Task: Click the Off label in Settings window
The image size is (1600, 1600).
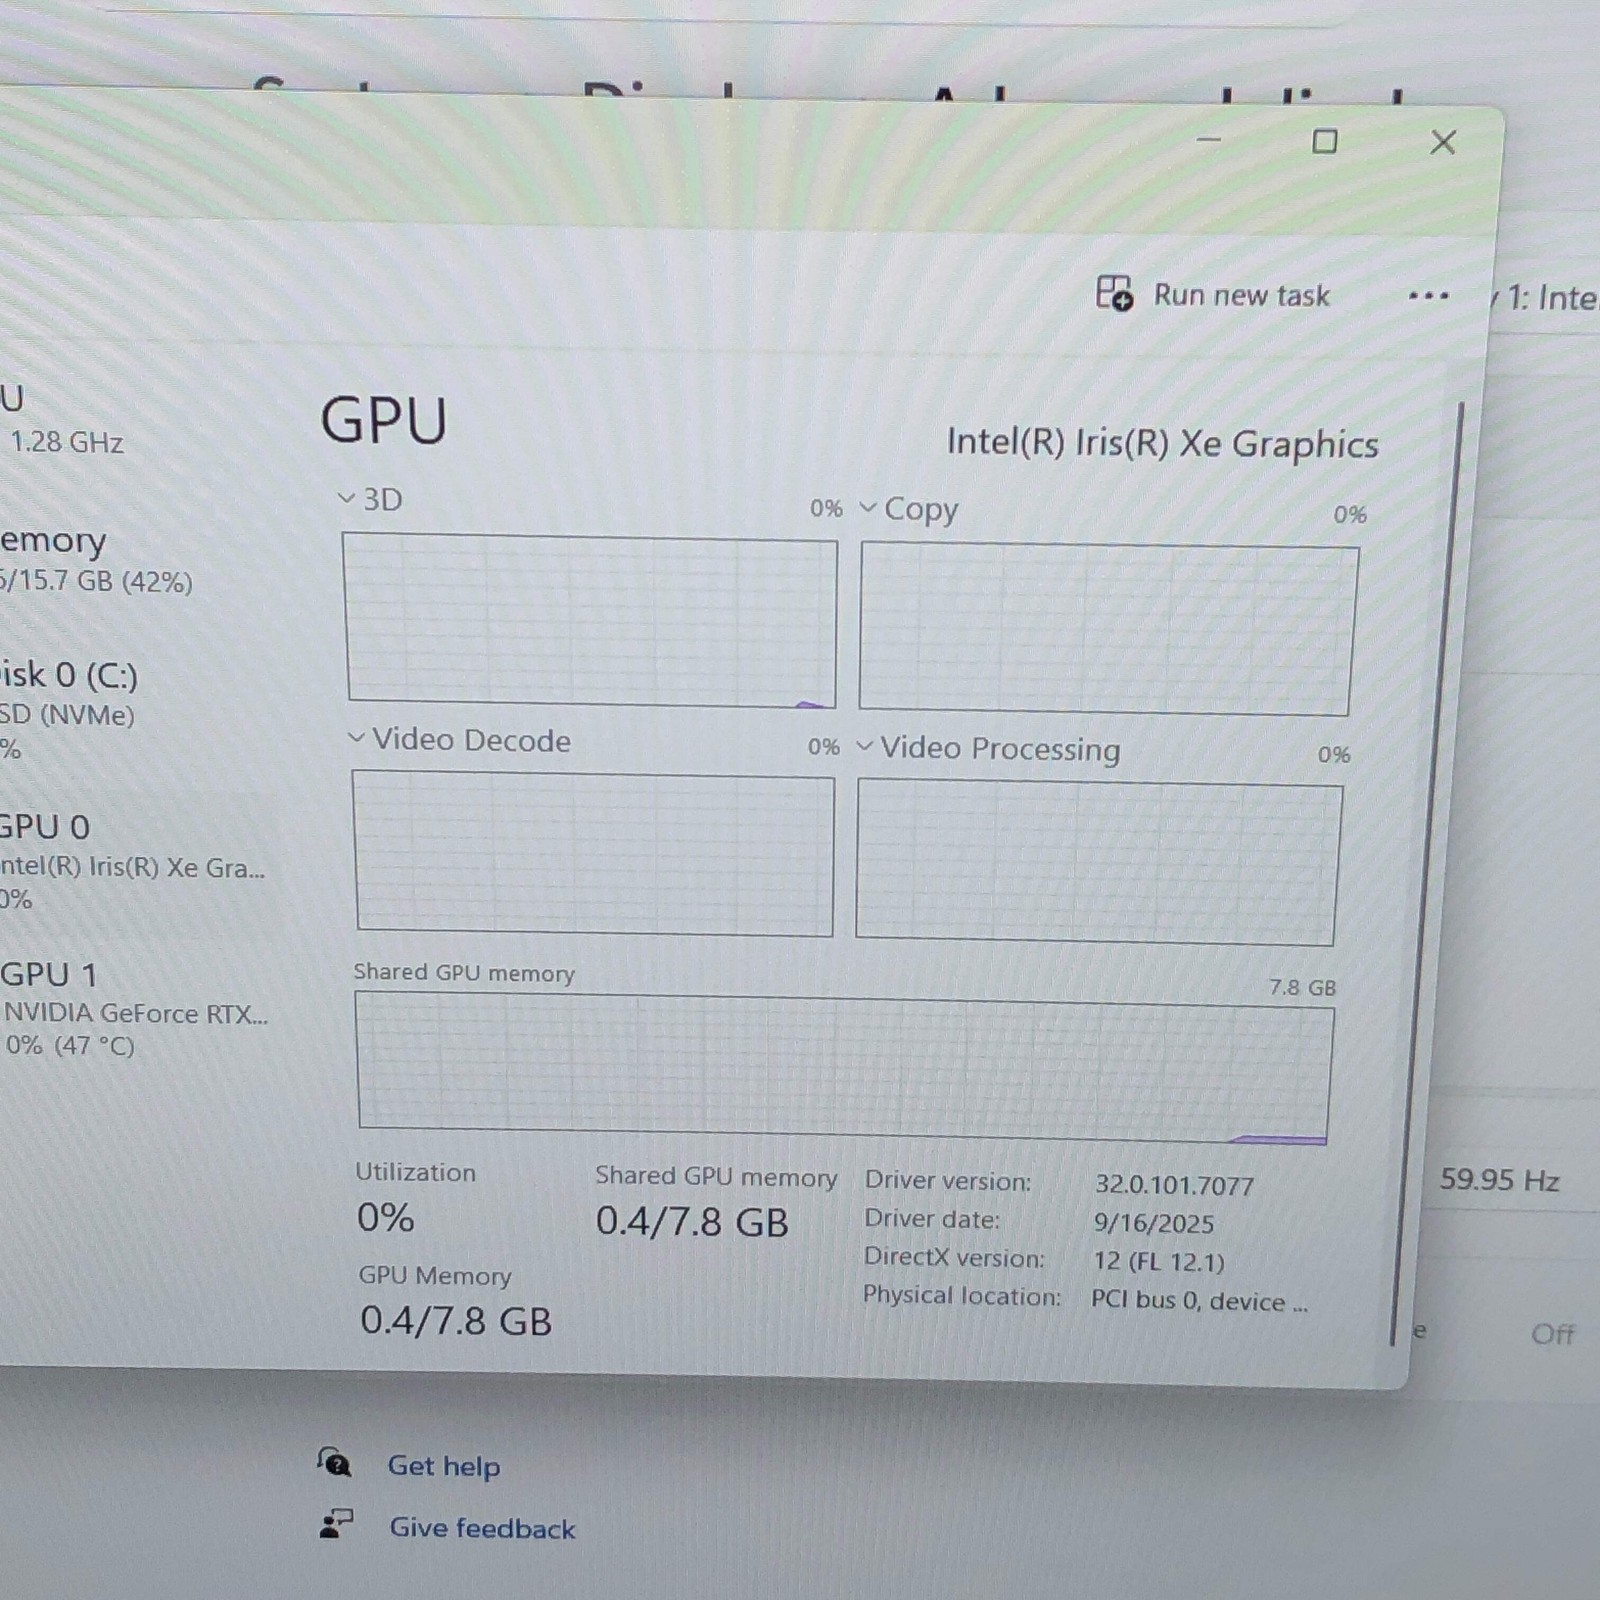Action: click(x=1552, y=1334)
